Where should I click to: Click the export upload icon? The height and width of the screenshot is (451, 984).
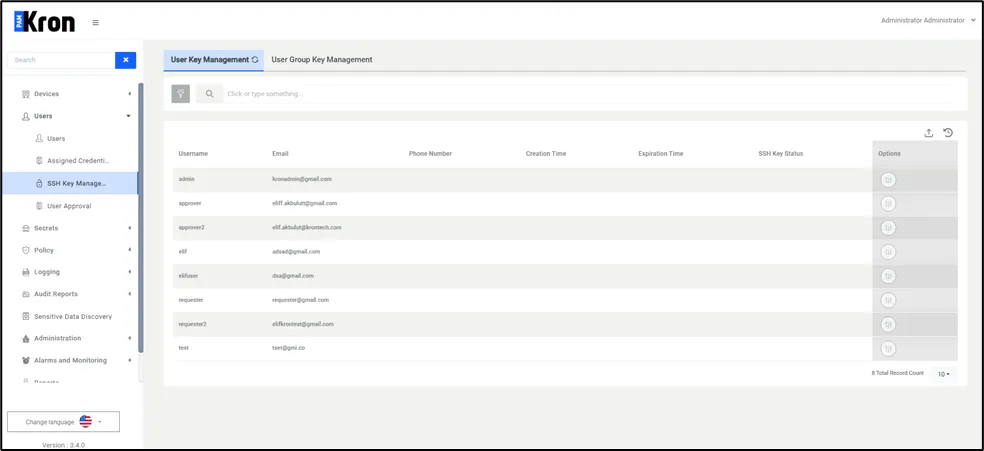(x=929, y=133)
